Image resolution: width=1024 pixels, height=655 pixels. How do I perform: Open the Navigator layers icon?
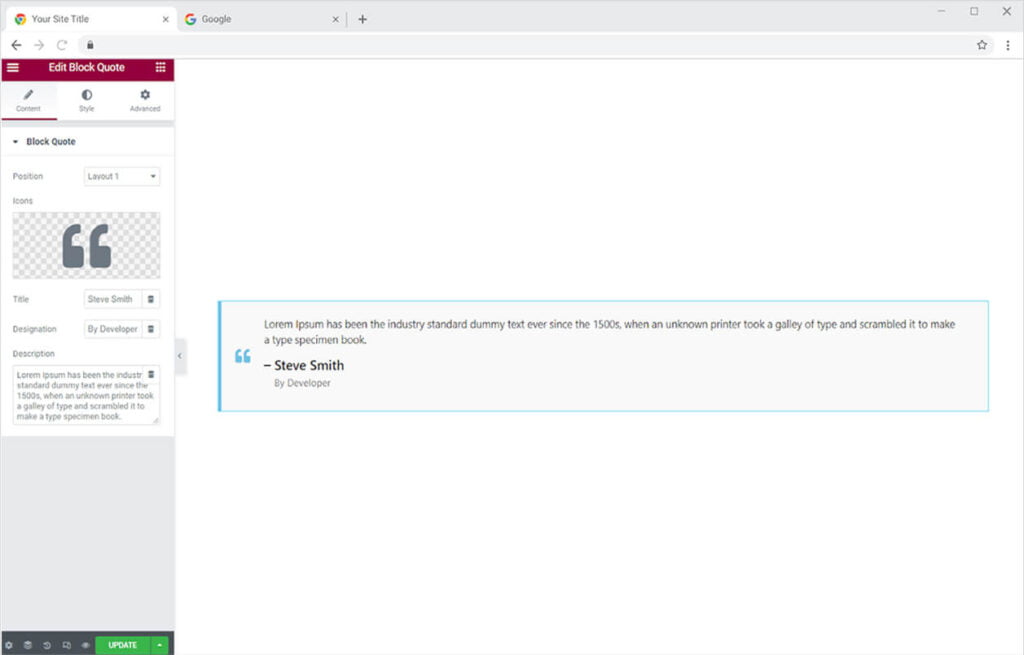click(28, 645)
